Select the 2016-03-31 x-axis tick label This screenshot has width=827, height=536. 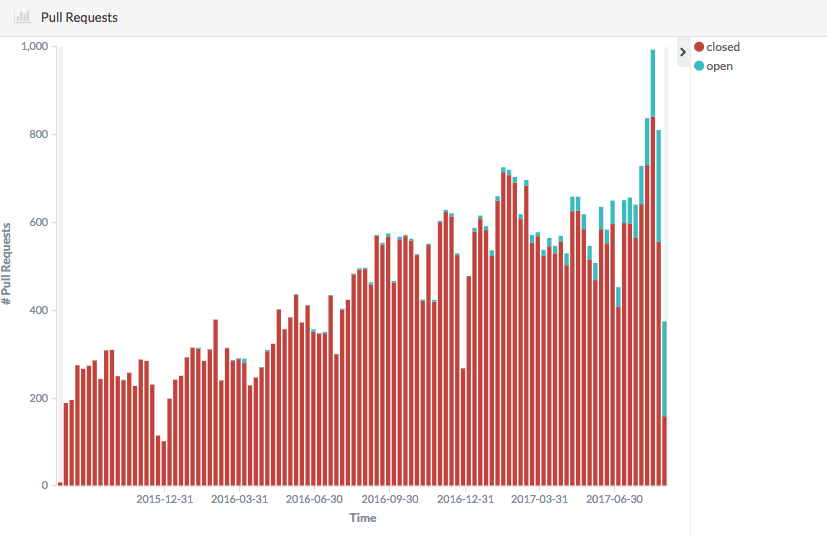[240, 499]
